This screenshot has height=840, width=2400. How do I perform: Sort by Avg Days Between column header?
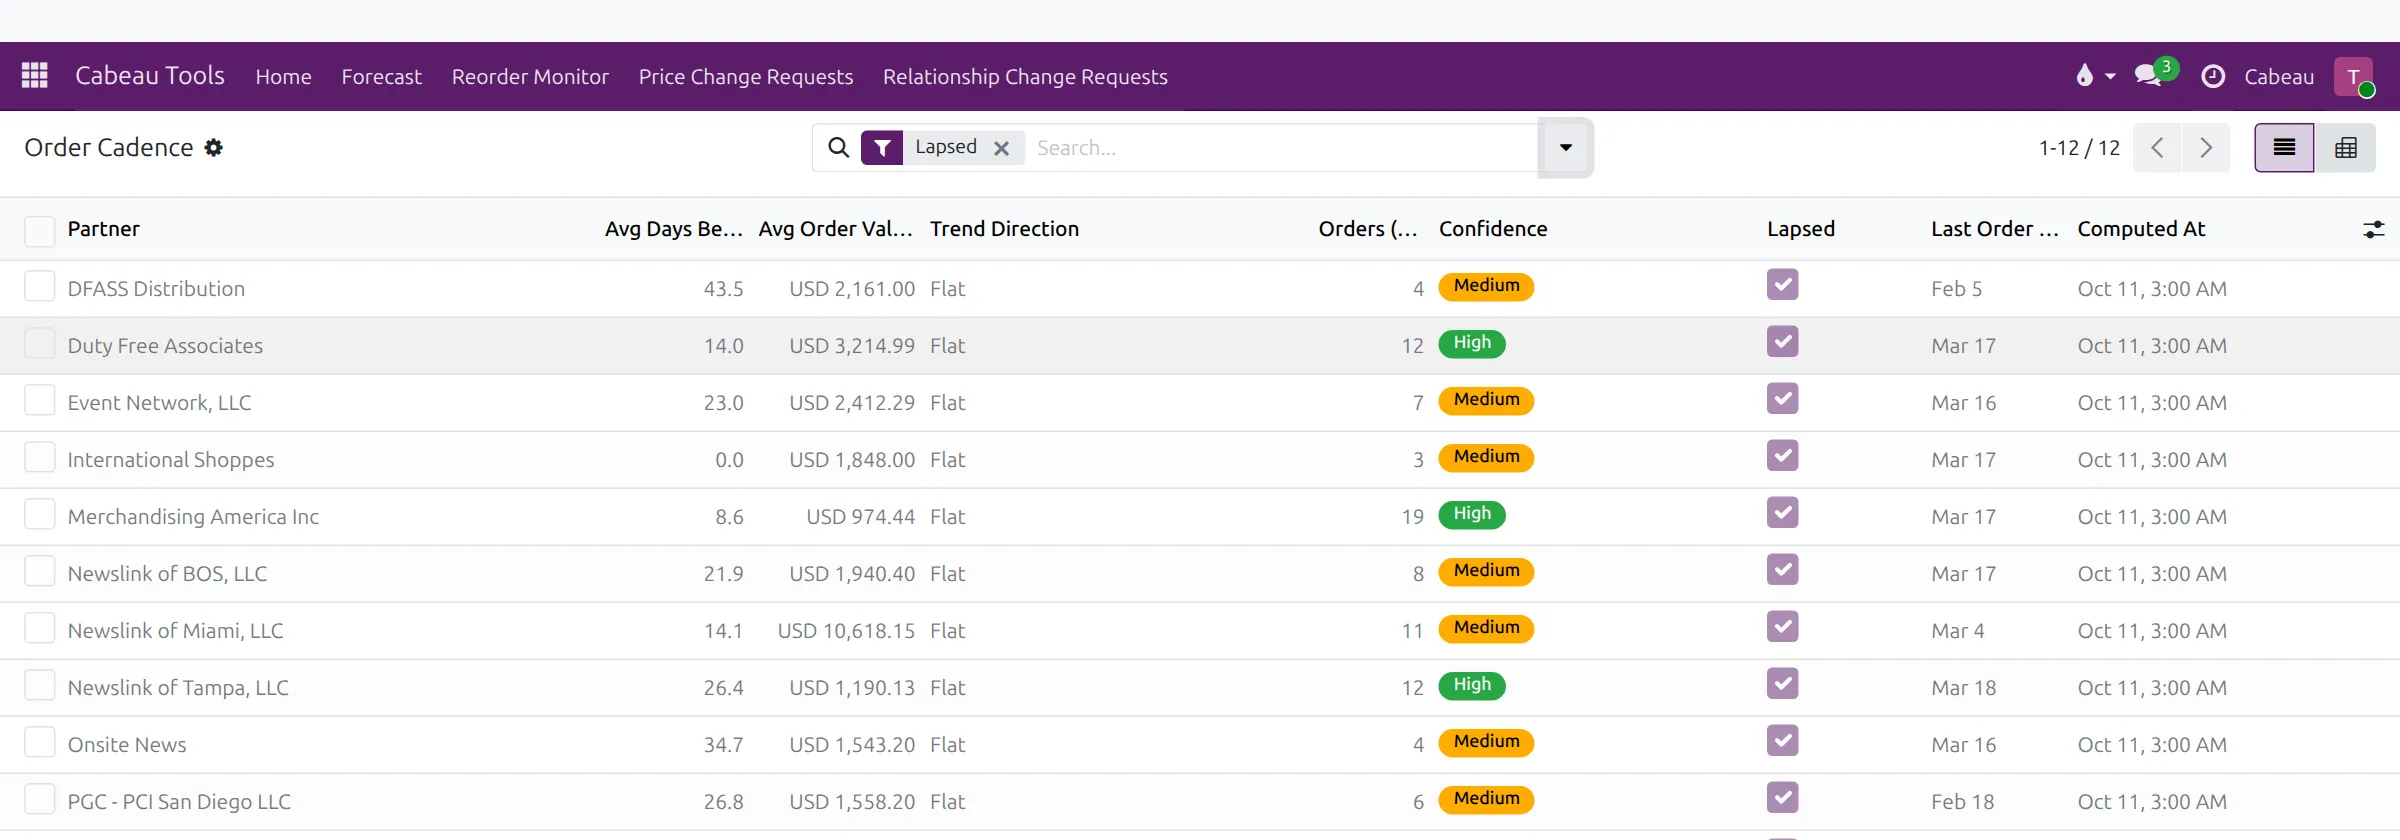[x=674, y=229]
